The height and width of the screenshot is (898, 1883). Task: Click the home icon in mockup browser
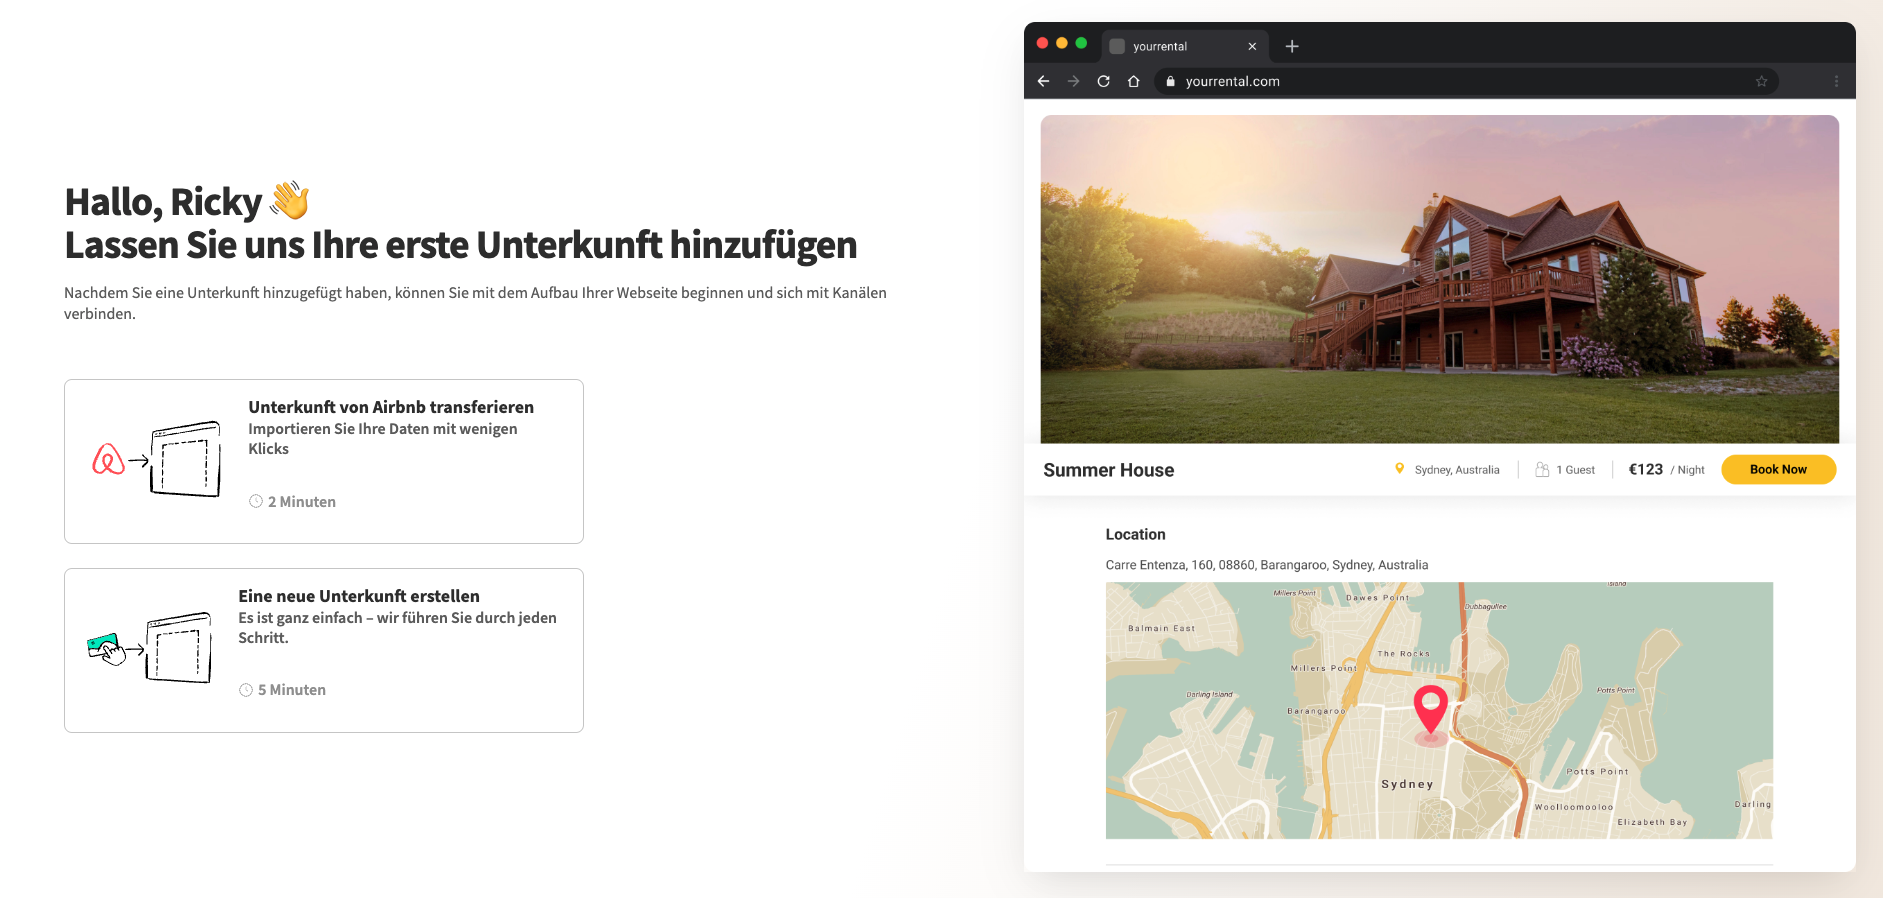click(1133, 81)
